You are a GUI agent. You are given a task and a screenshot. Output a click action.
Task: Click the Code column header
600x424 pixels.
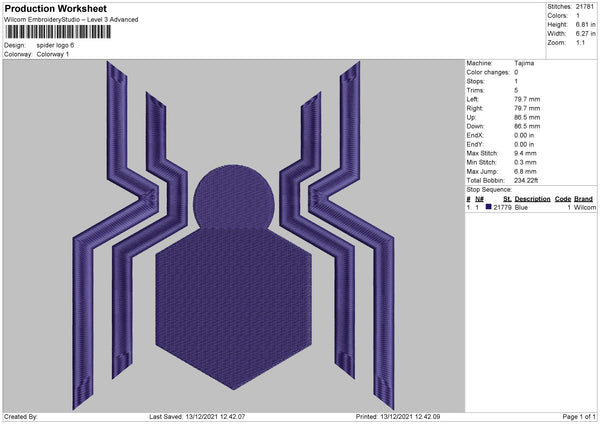pos(563,198)
